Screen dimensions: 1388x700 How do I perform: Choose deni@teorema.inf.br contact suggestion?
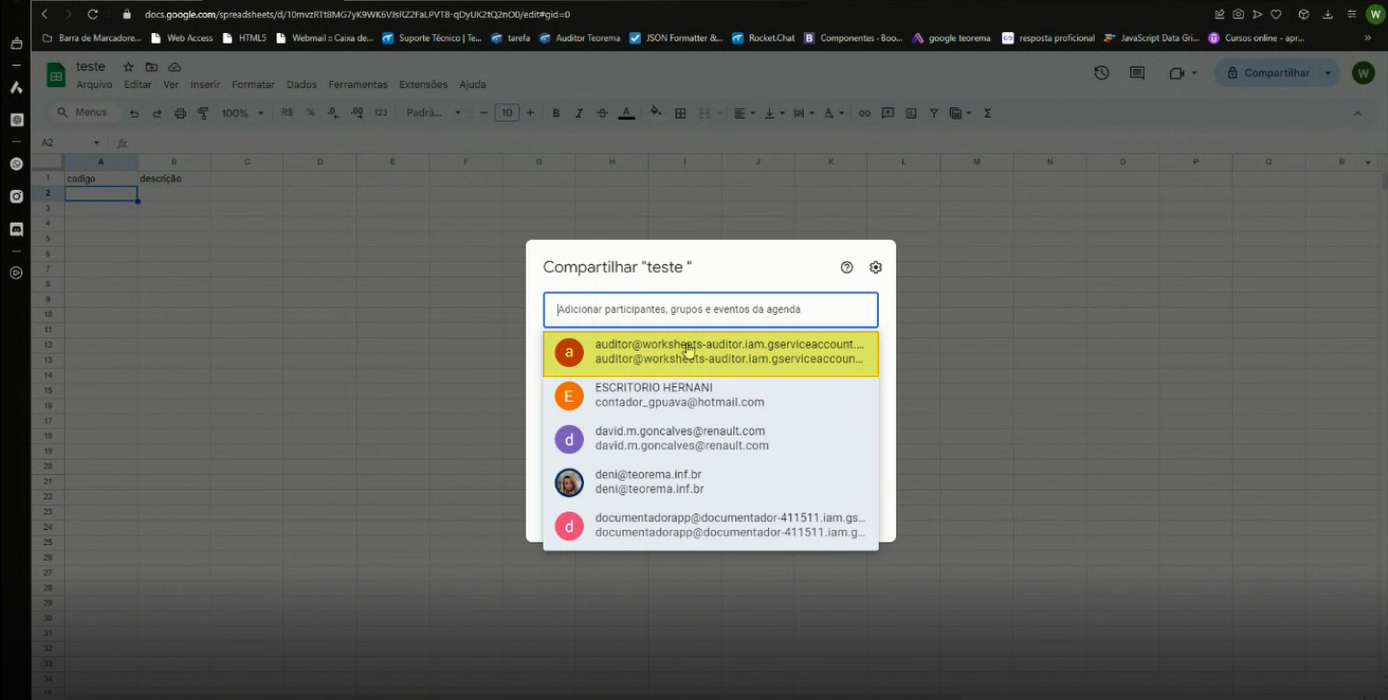pos(711,482)
